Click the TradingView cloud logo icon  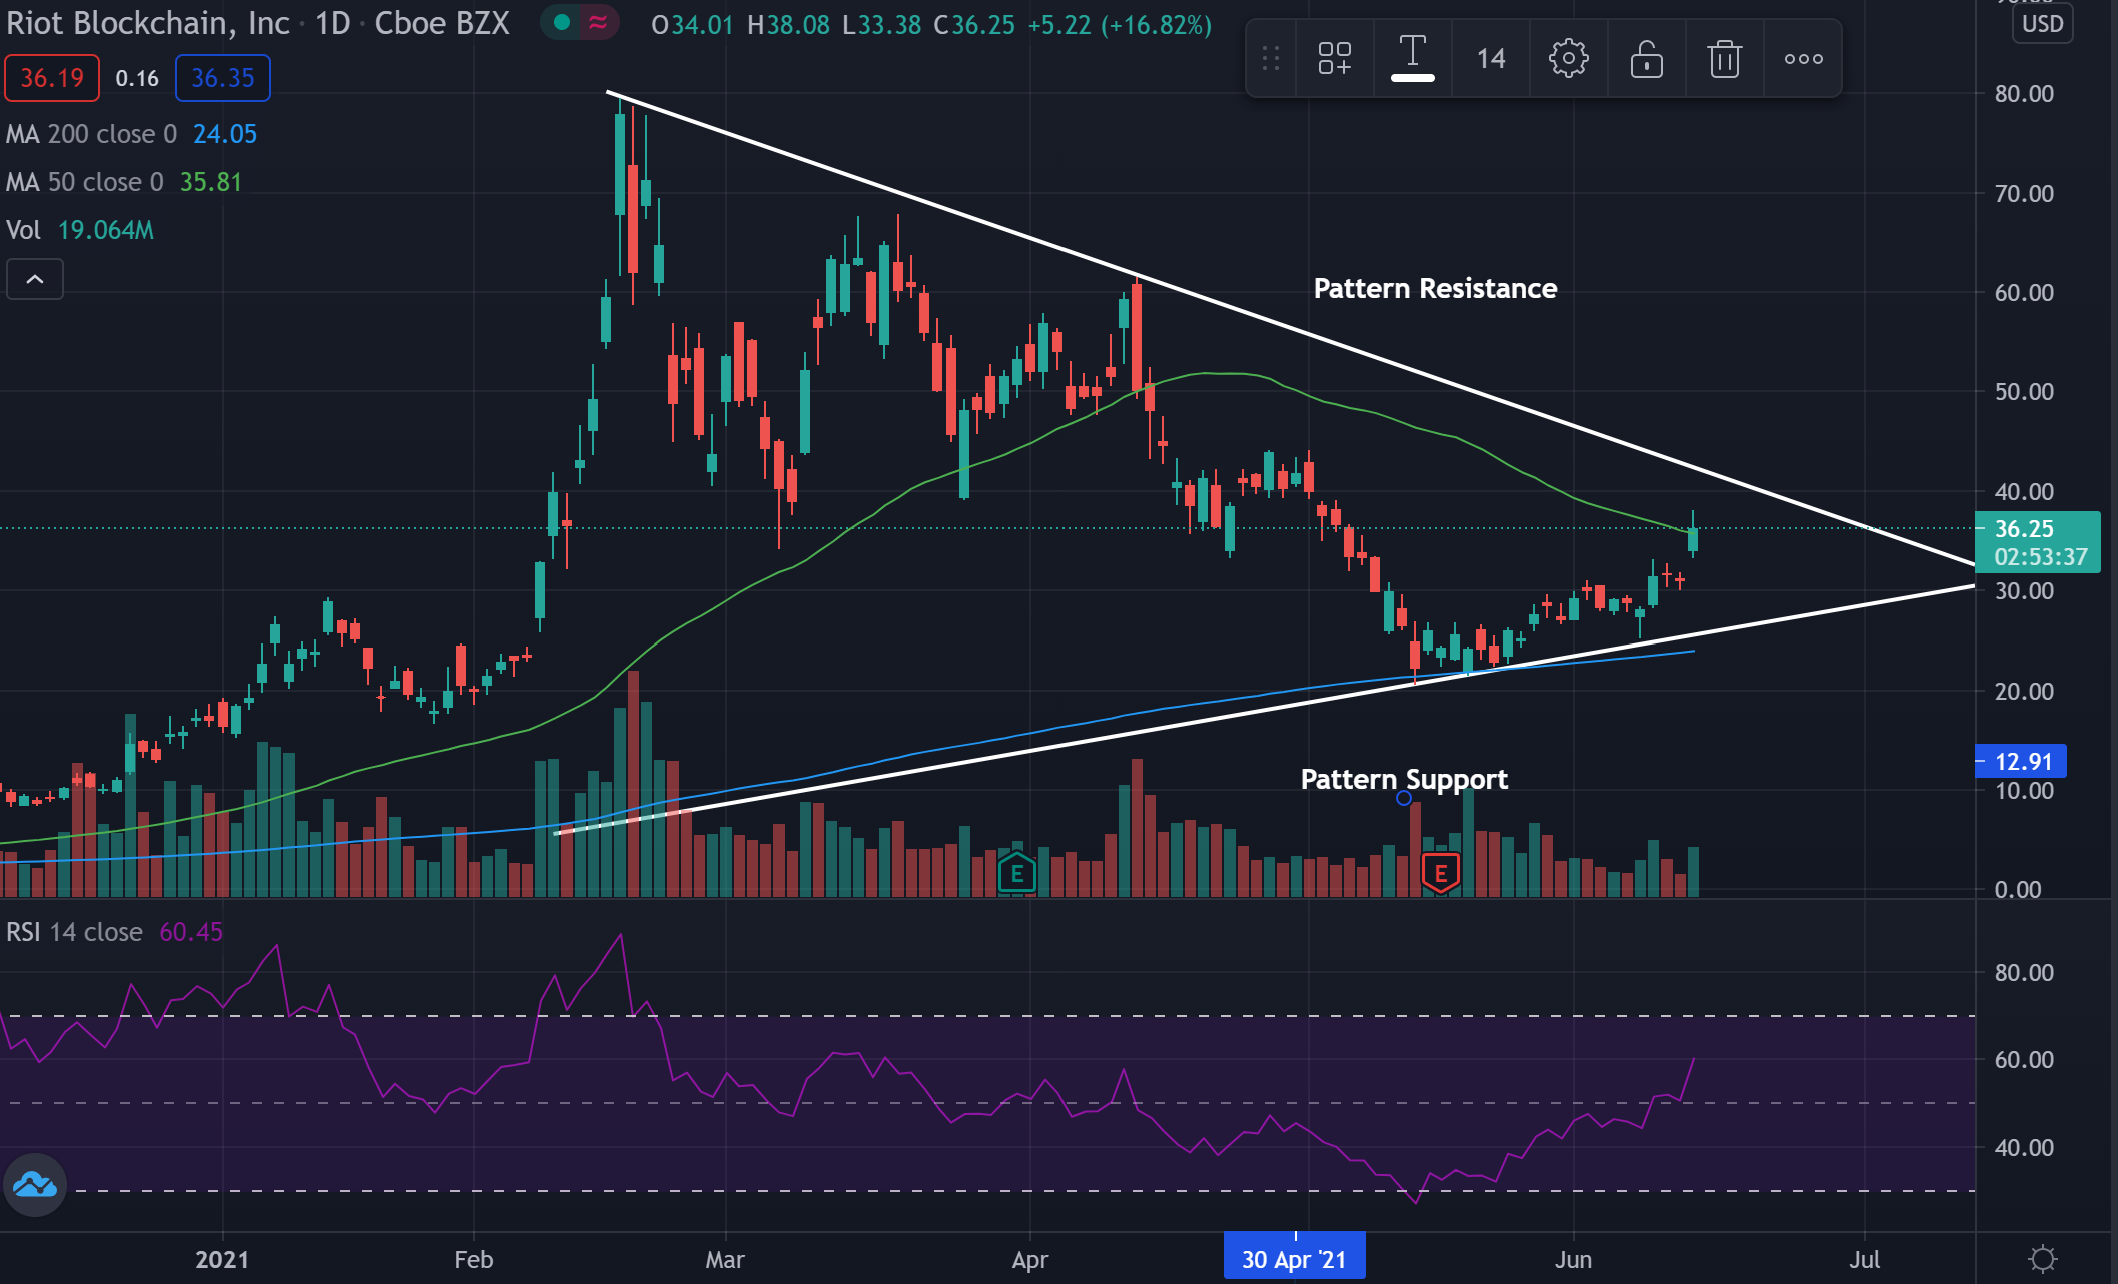click(35, 1185)
